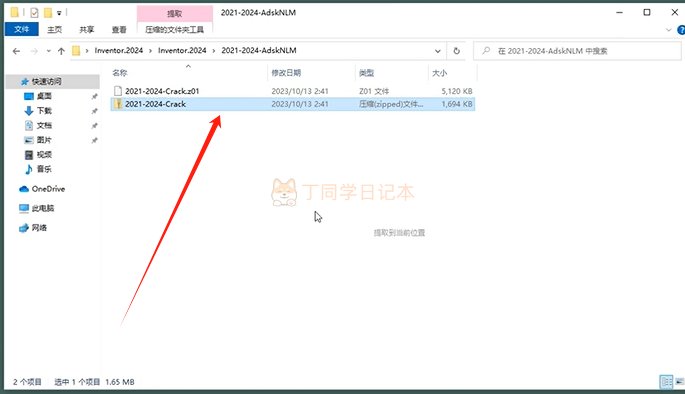The height and width of the screenshot is (394, 685).
Task: Go back with the left arrow
Action: [x=17, y=51]
